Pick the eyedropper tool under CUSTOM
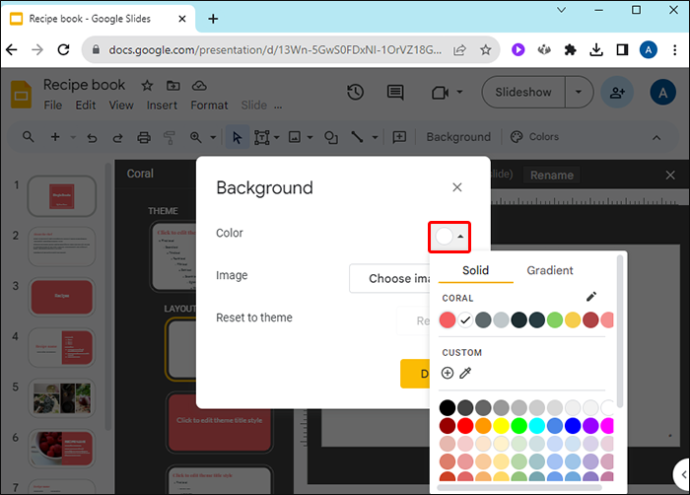 pos(465,373)
